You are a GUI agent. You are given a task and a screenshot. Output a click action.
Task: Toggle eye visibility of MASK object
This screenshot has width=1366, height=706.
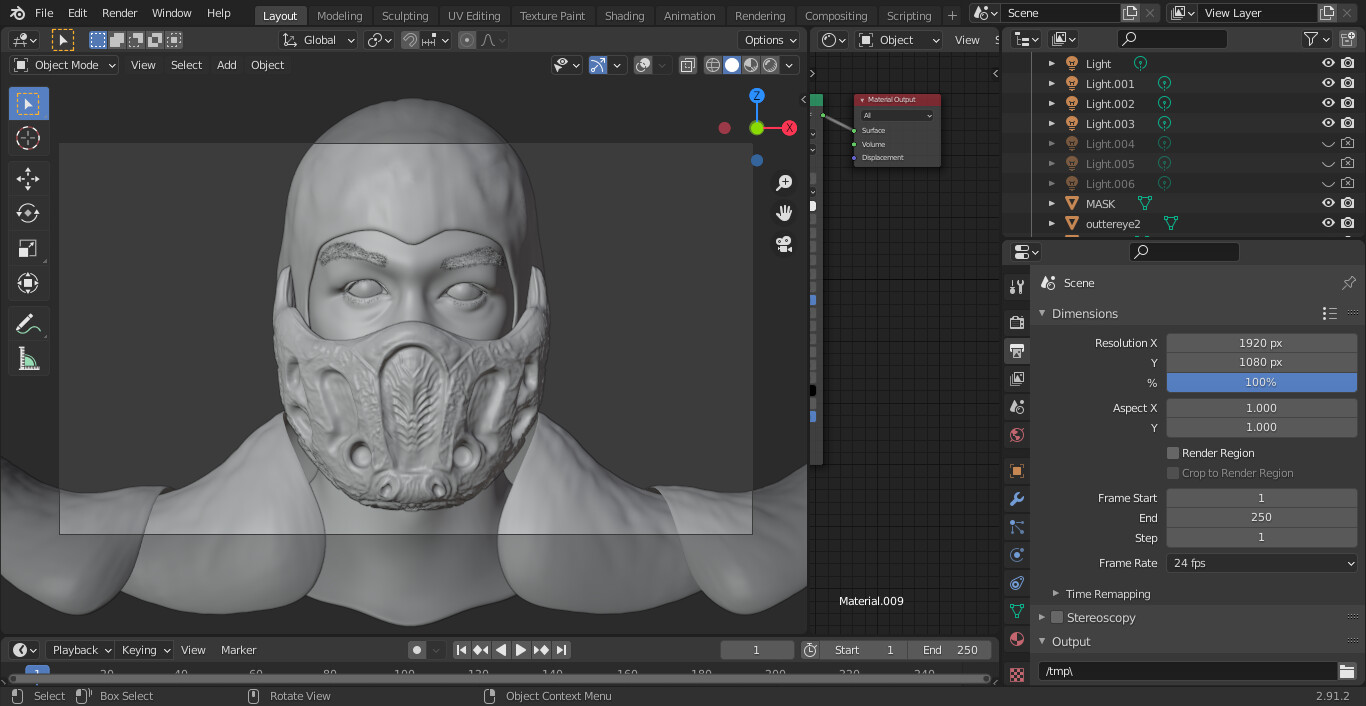1328,203
